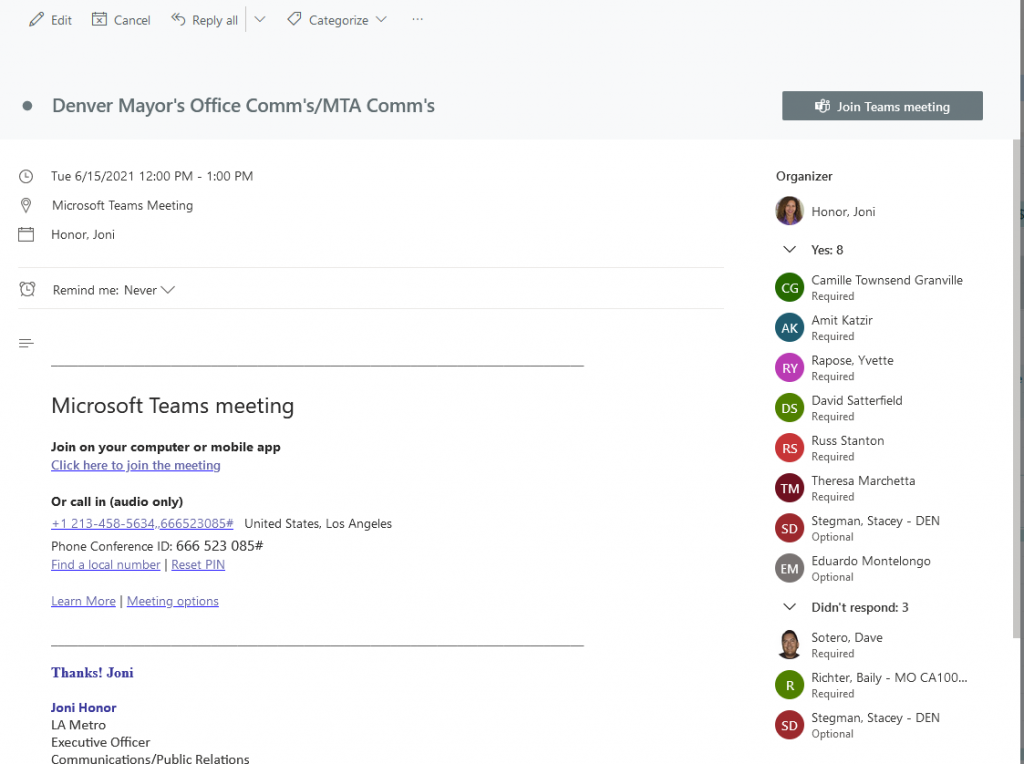1024x764 pixels.
Task: Click organizer Joni Honor's profile photo
Action: [x=790, y=211]
